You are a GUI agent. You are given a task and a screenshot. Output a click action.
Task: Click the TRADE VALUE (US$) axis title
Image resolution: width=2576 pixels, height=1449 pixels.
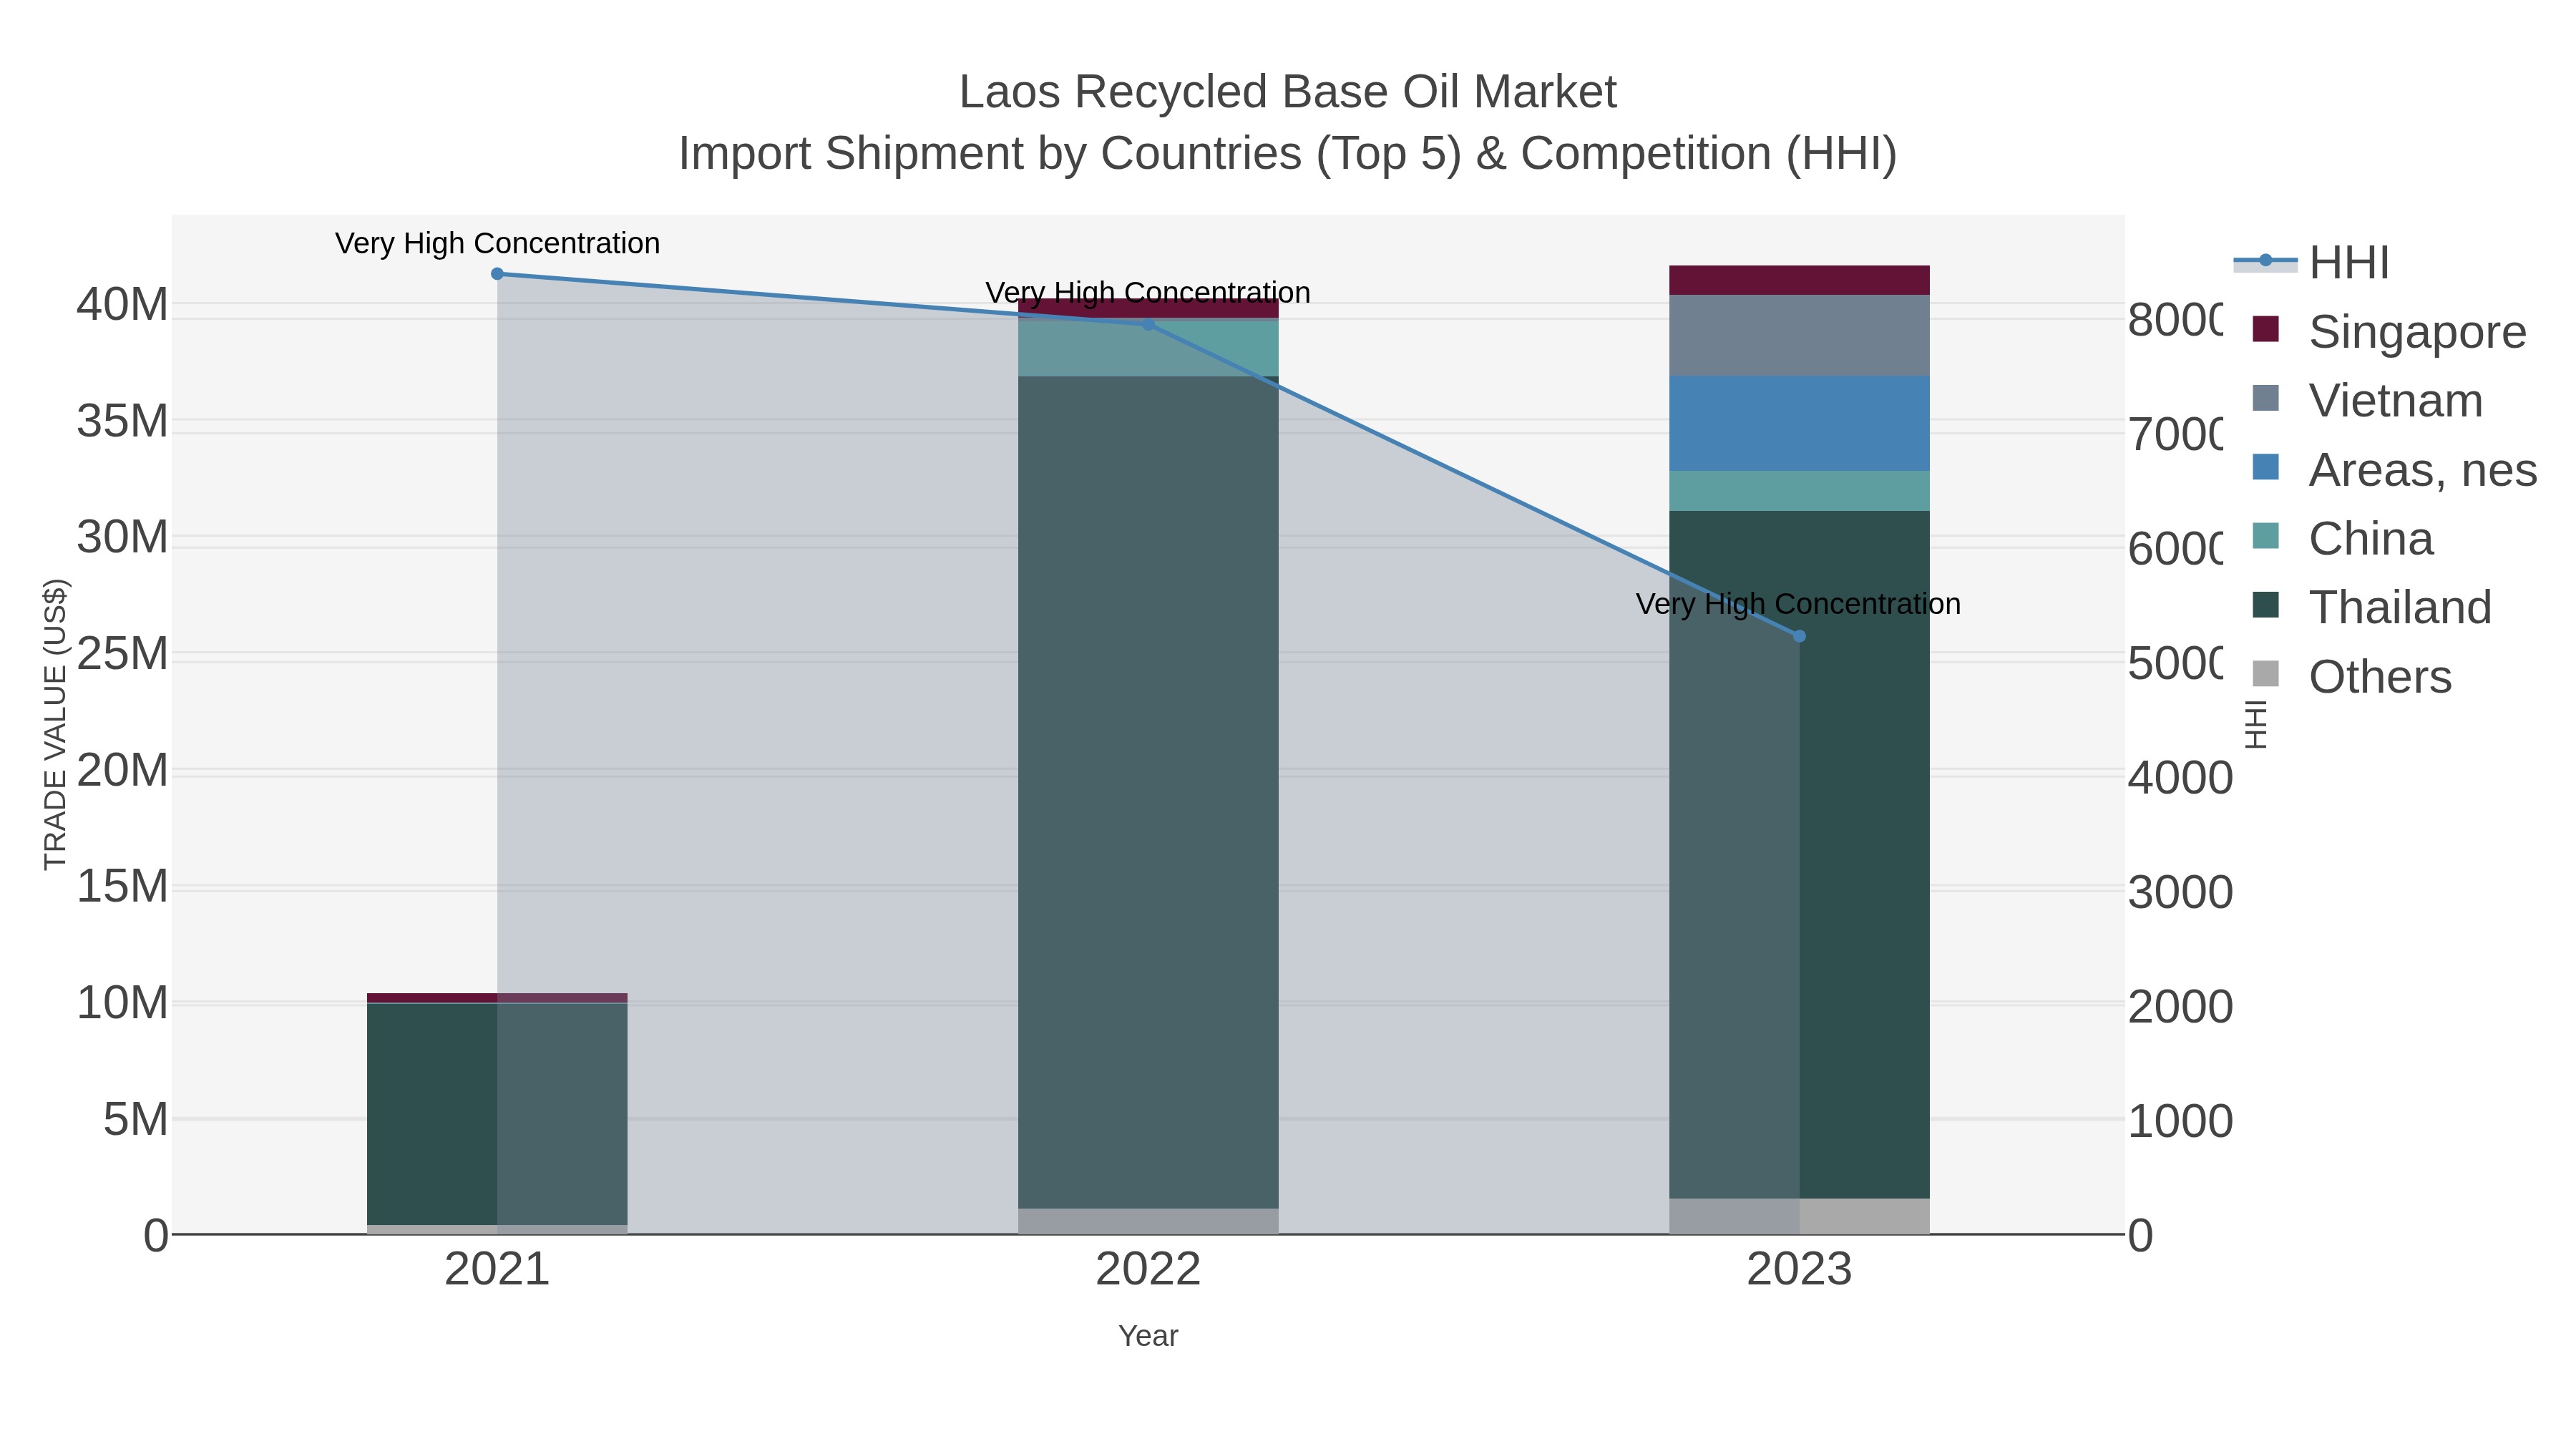[x=55, y=724]
